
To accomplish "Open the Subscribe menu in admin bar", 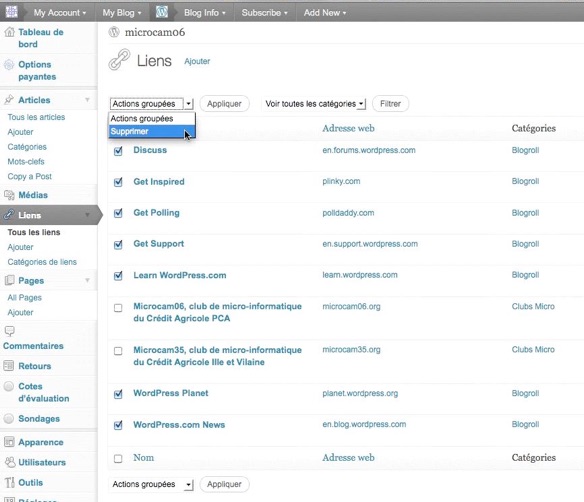I will coord(264,13).
